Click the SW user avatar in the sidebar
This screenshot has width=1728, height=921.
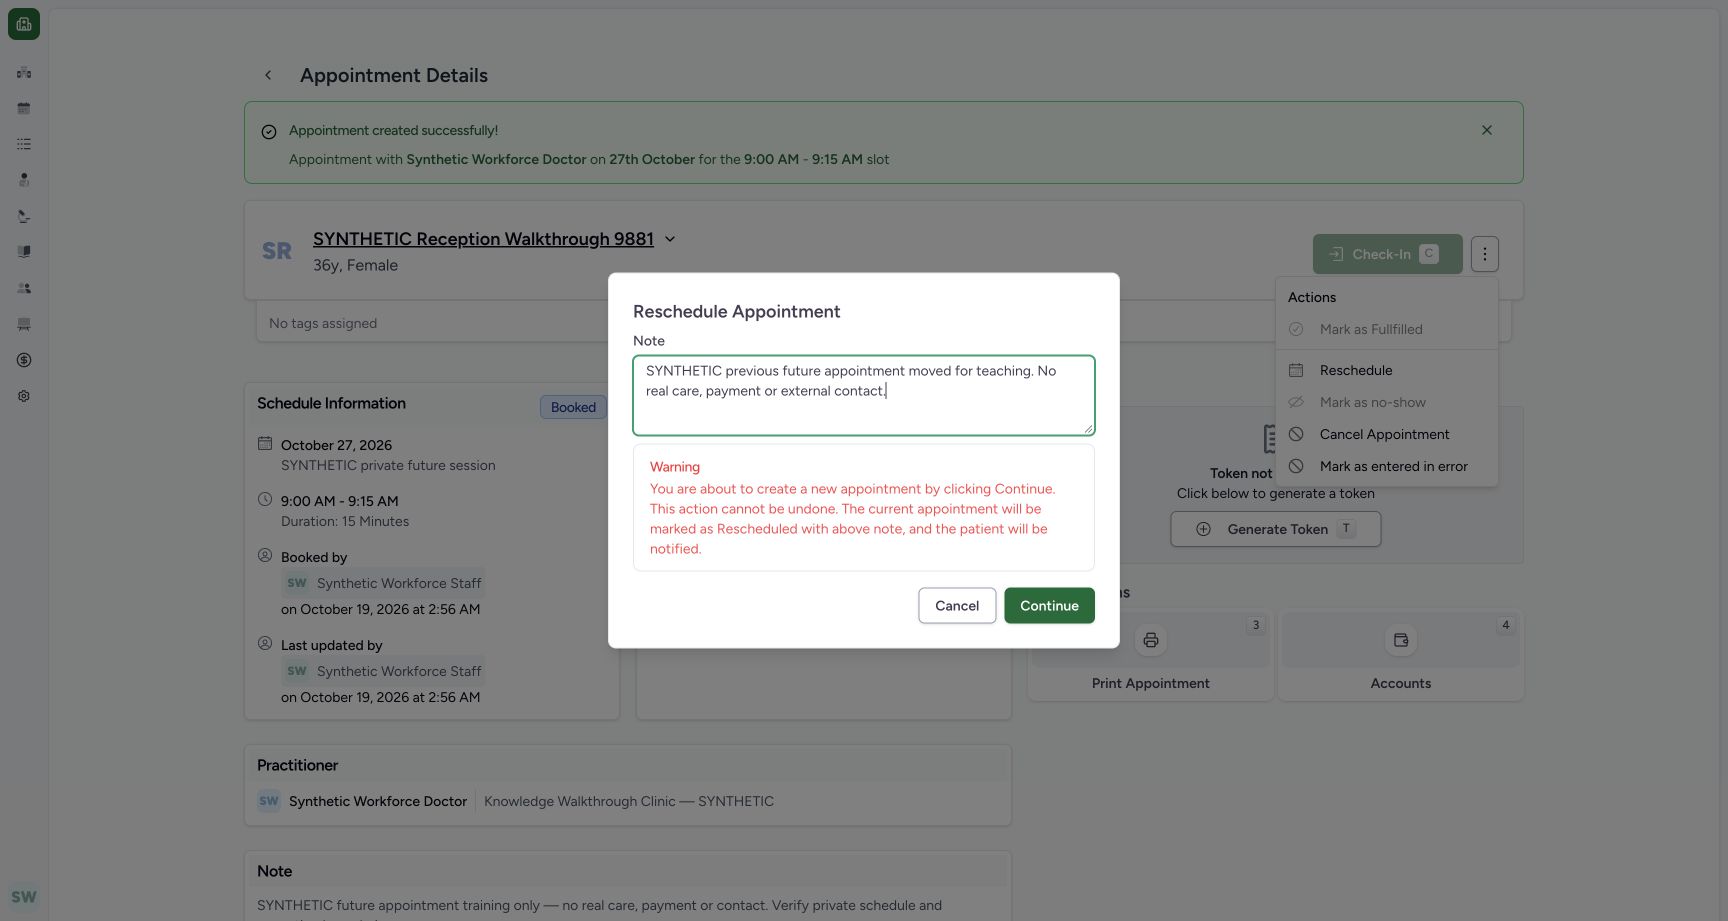[24, 897]
